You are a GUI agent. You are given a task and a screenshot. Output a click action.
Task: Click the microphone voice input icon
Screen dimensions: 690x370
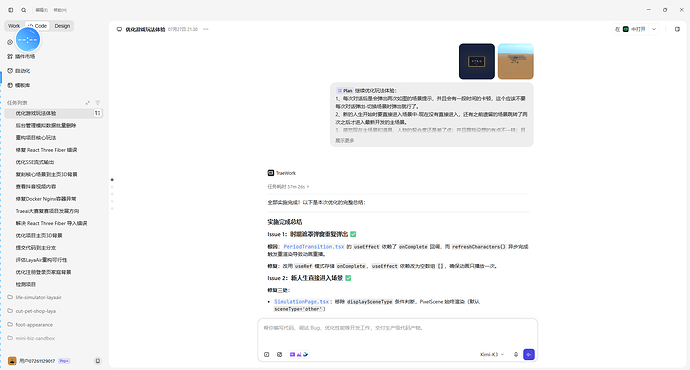click(516, 355)
